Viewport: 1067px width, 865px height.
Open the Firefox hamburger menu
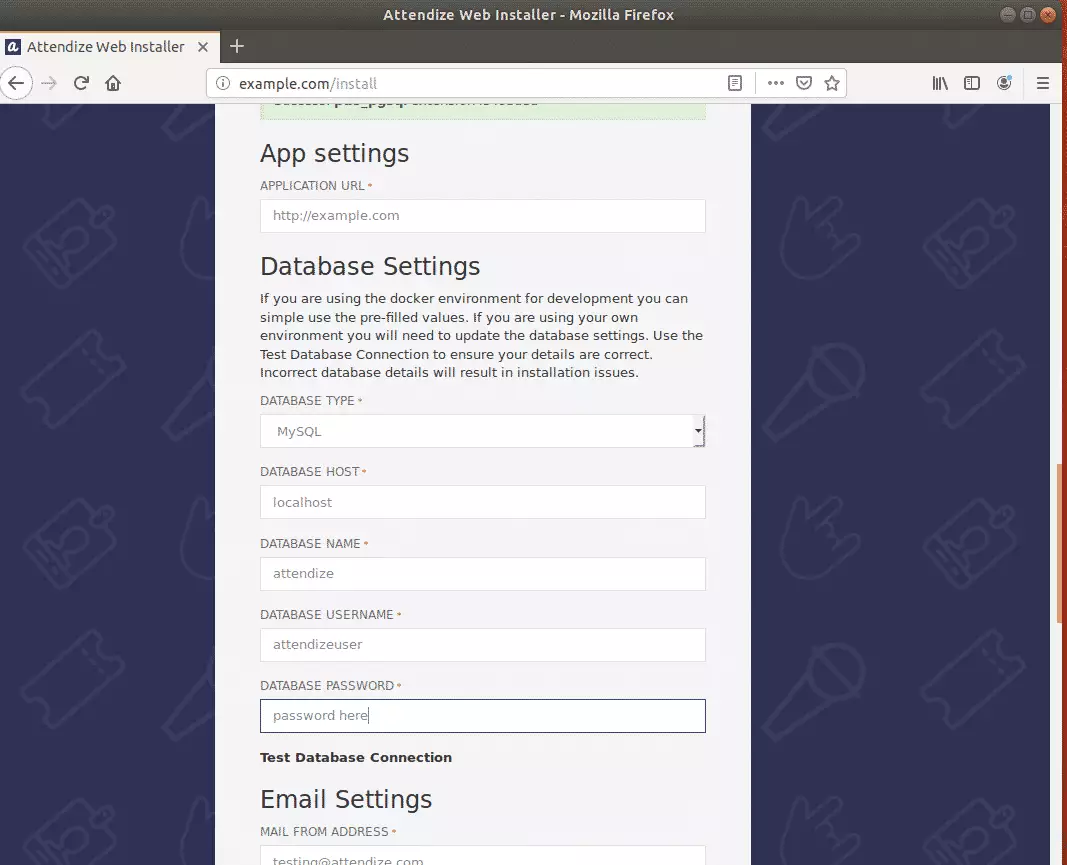(x=1043, y=83)
